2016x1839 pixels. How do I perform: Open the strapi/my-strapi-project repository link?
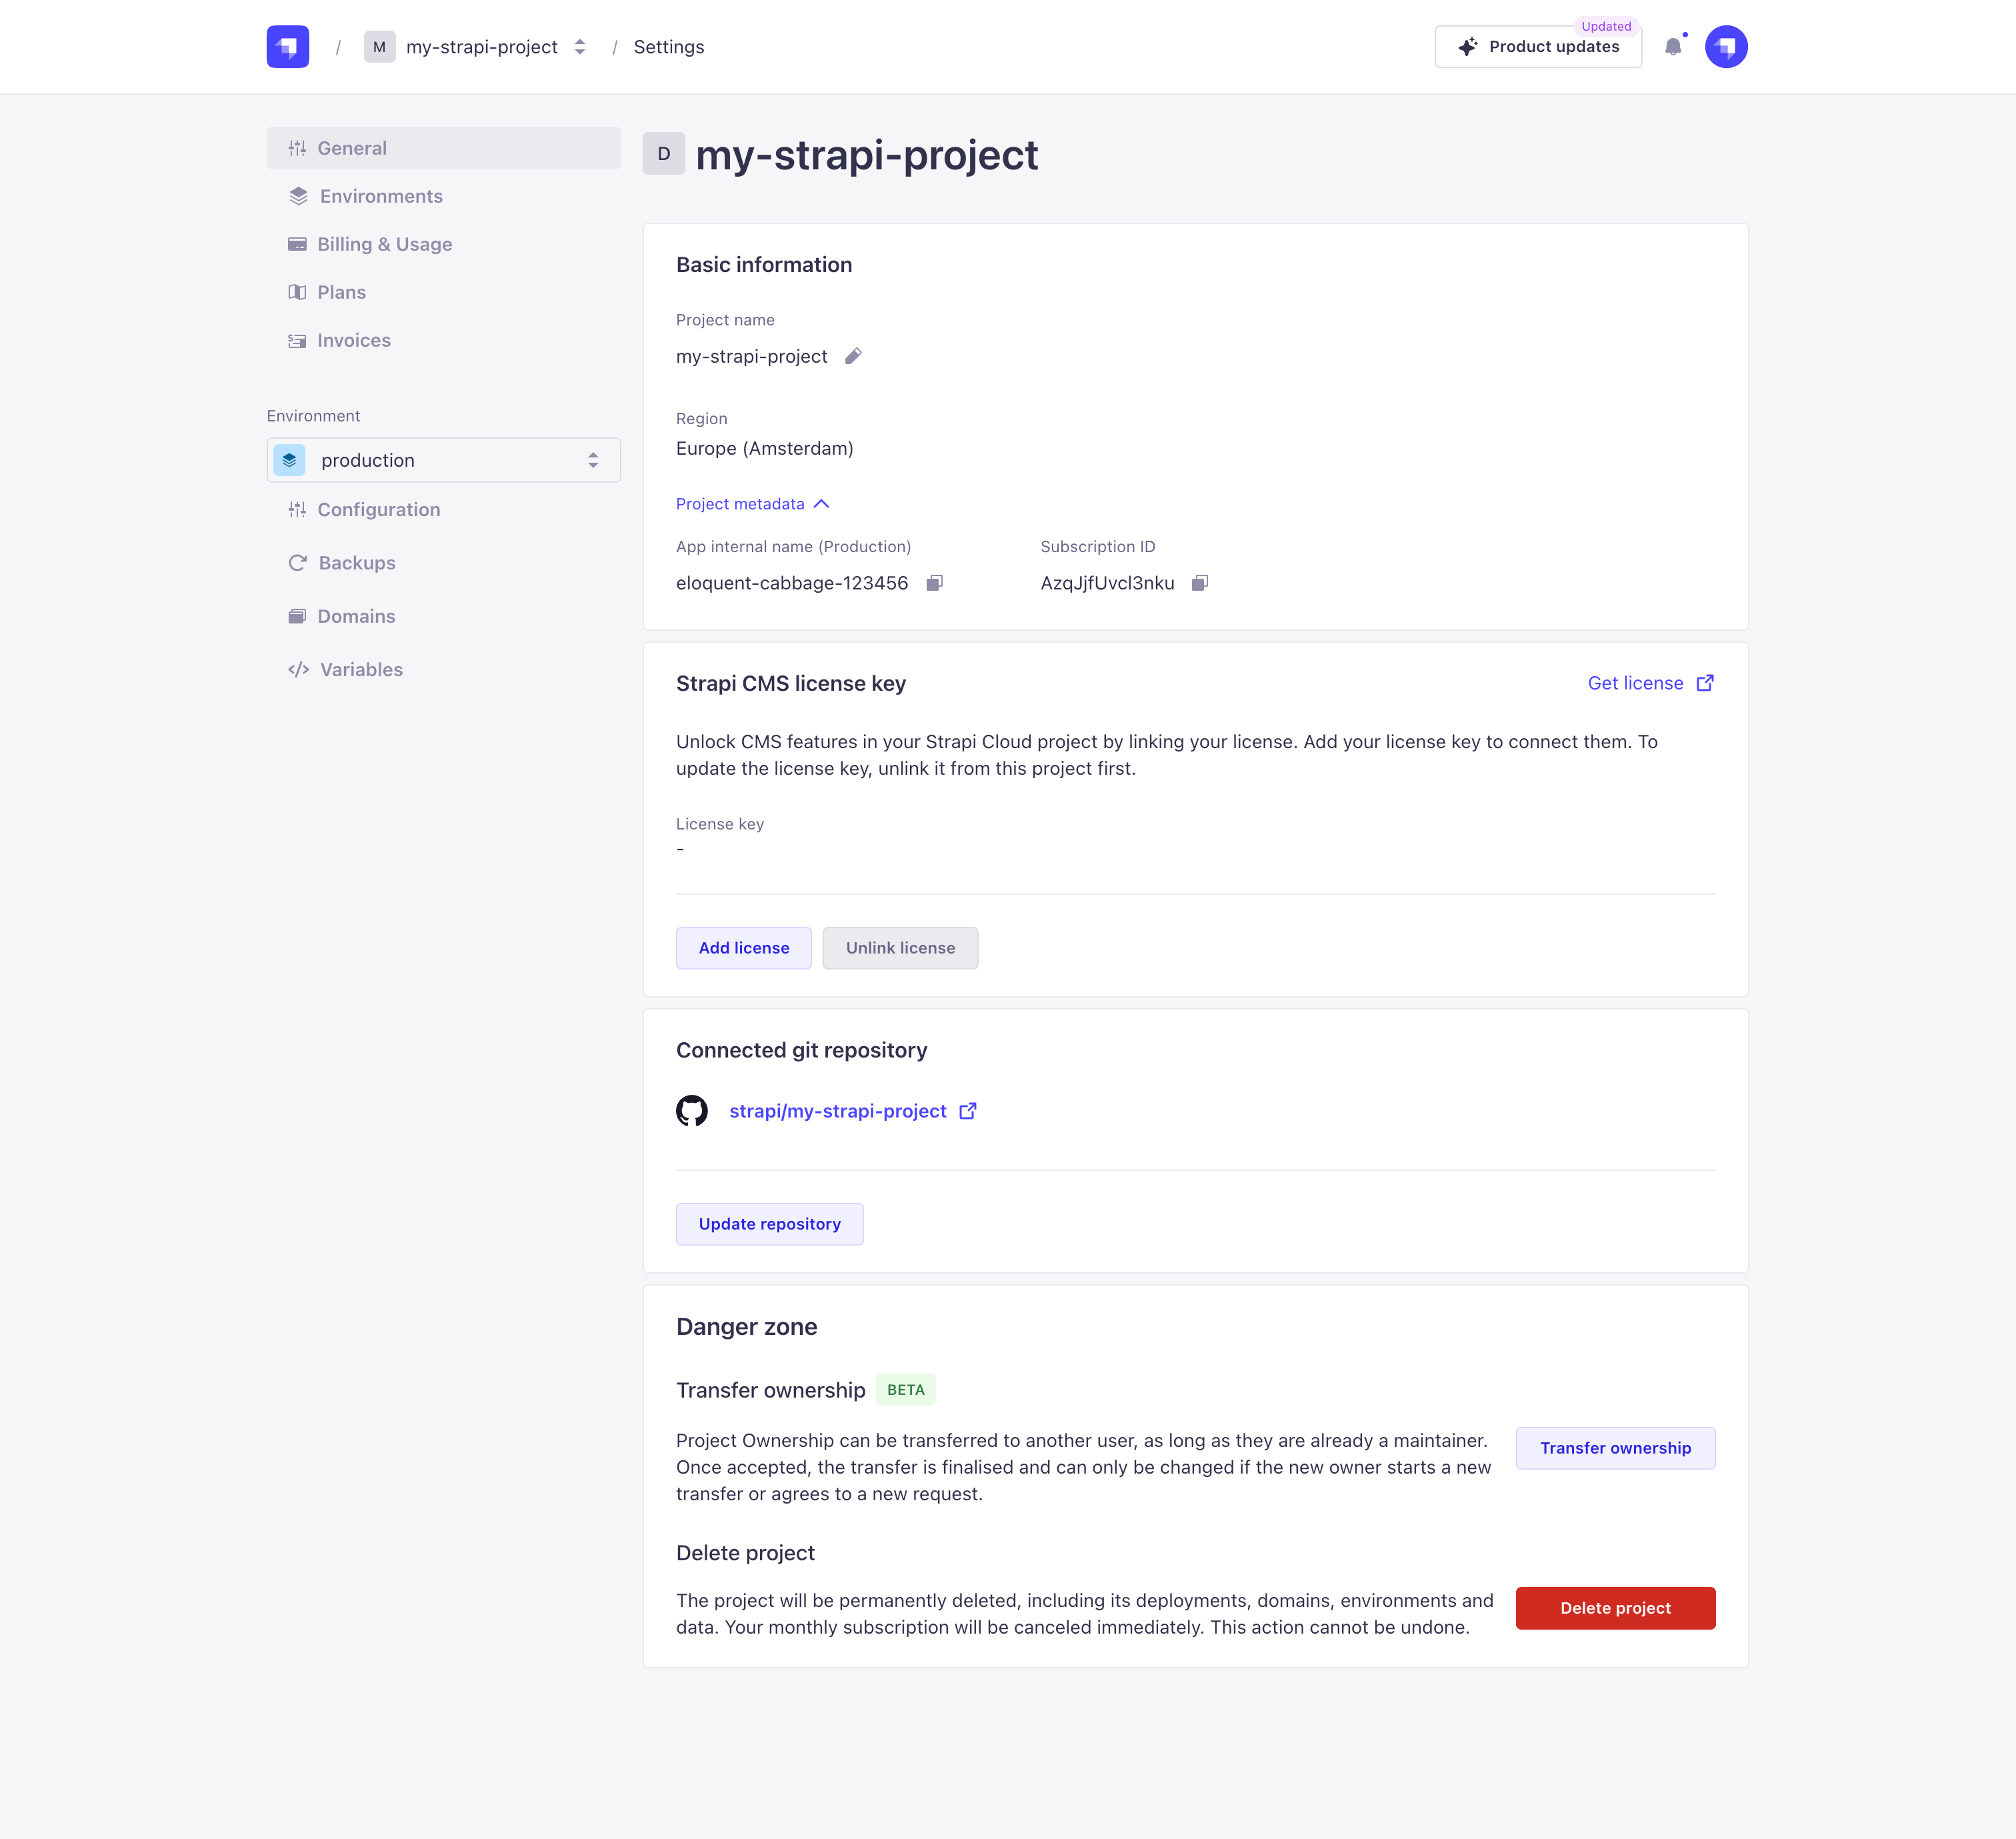pyautogui.click(x=838, y=1110)
